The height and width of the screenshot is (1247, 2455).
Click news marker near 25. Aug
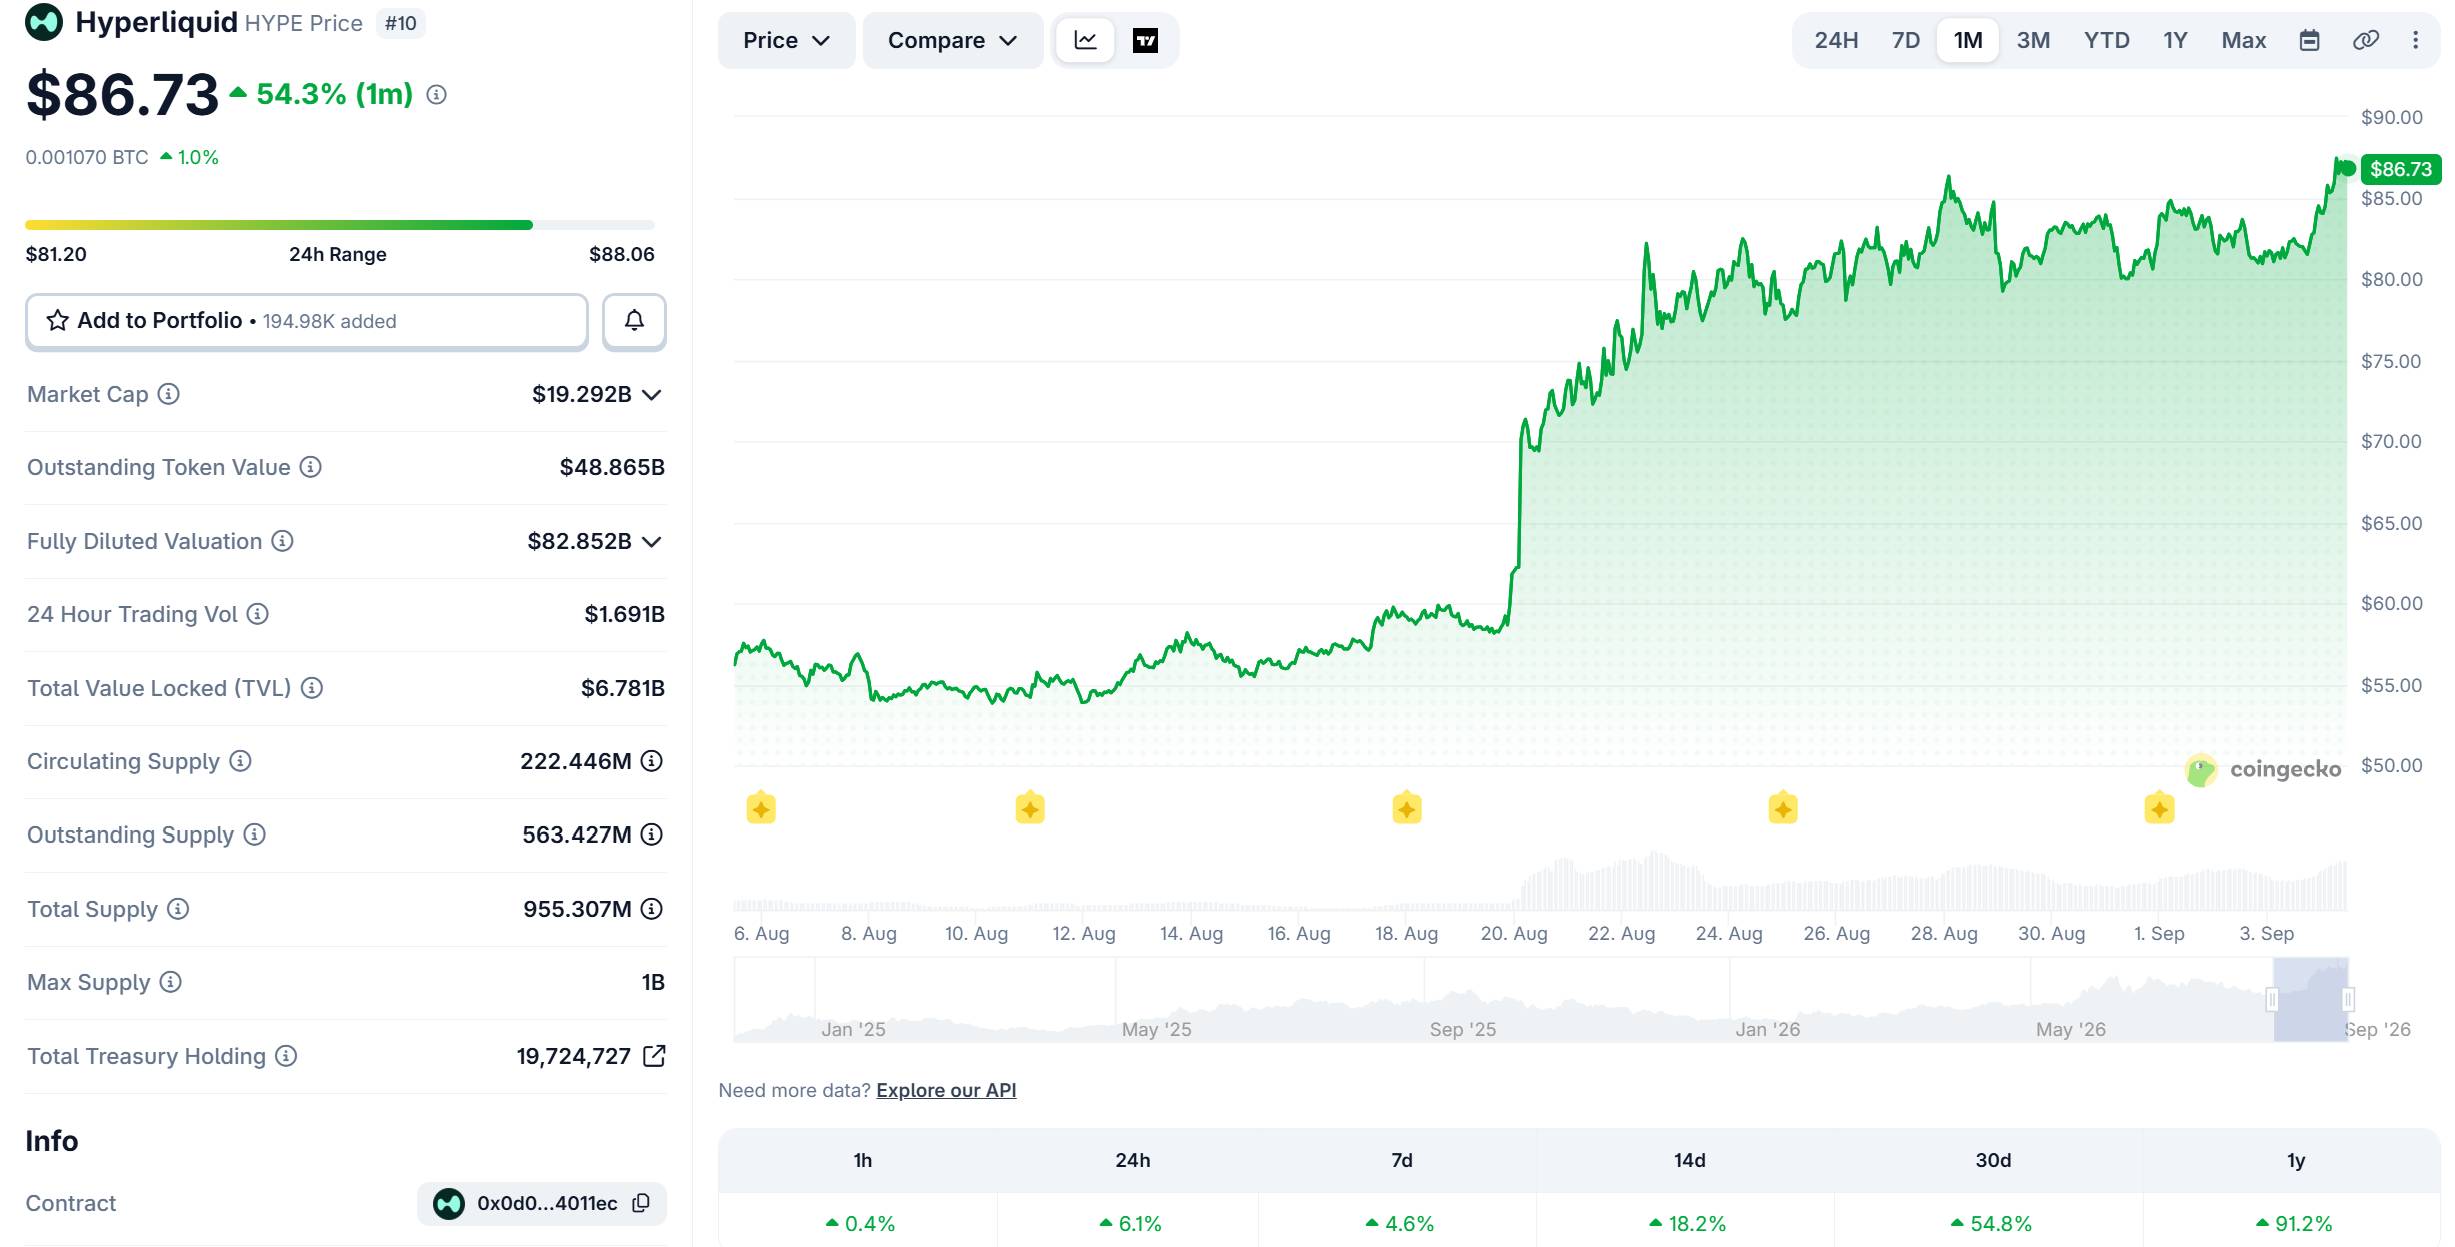tap(1783, 808)
